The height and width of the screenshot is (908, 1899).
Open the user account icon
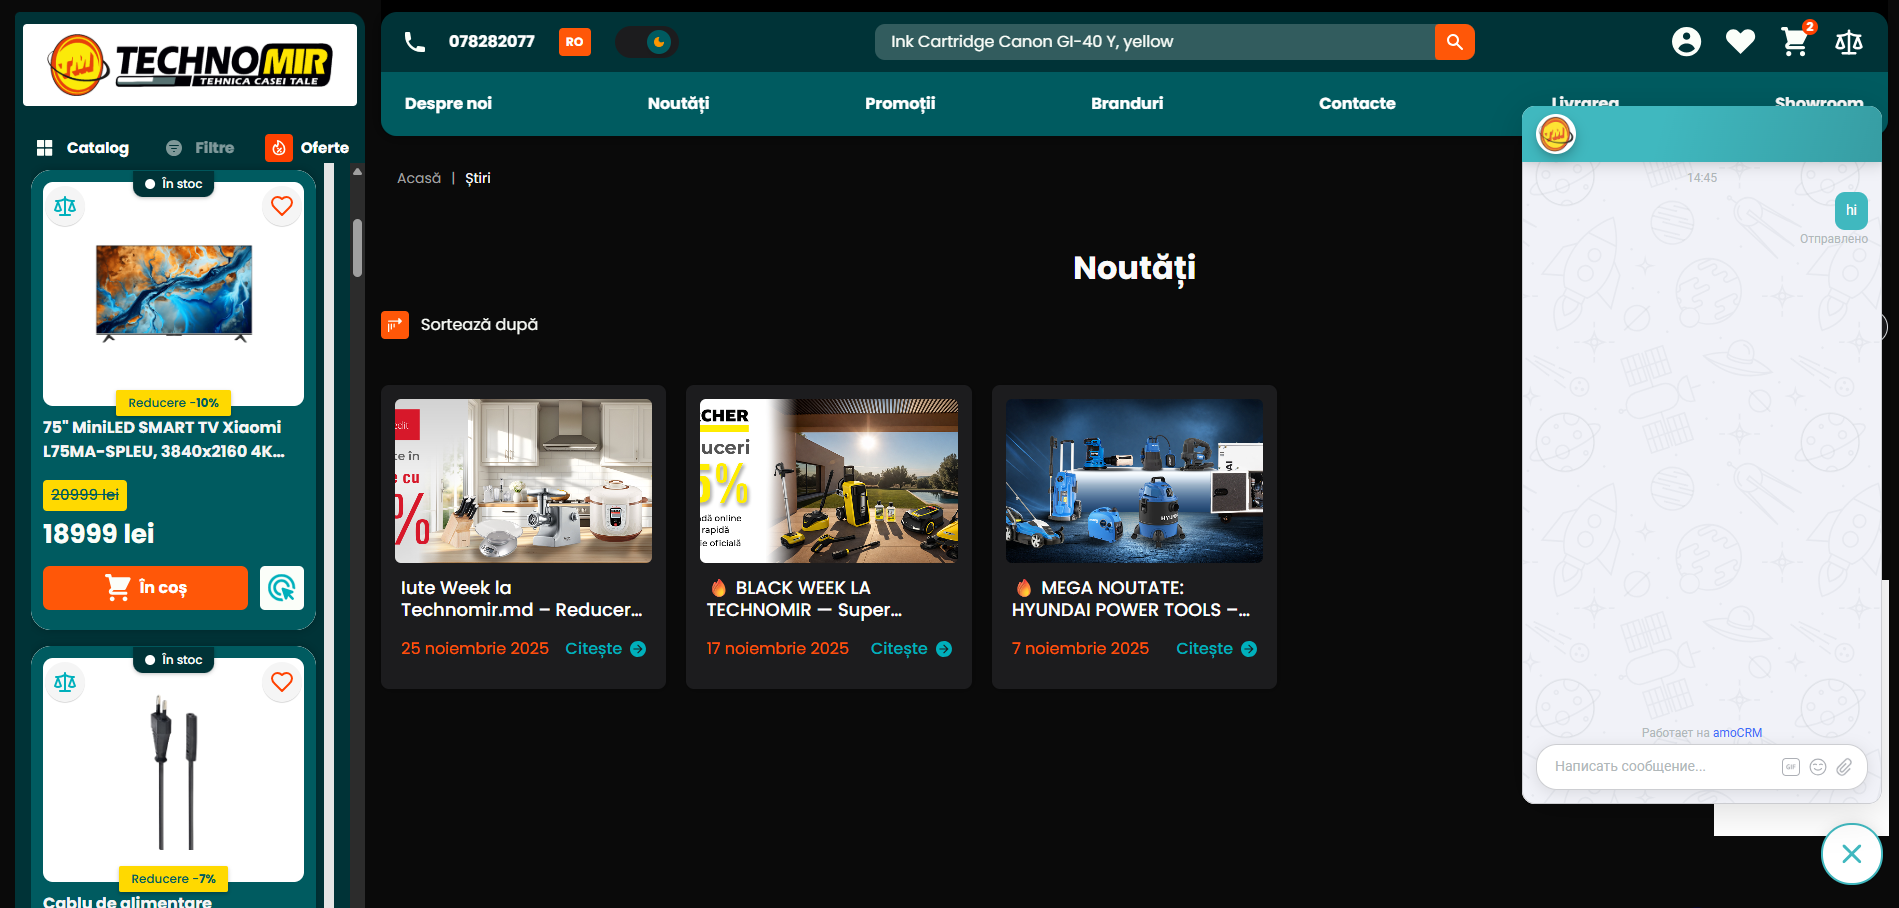(1686, 42)
